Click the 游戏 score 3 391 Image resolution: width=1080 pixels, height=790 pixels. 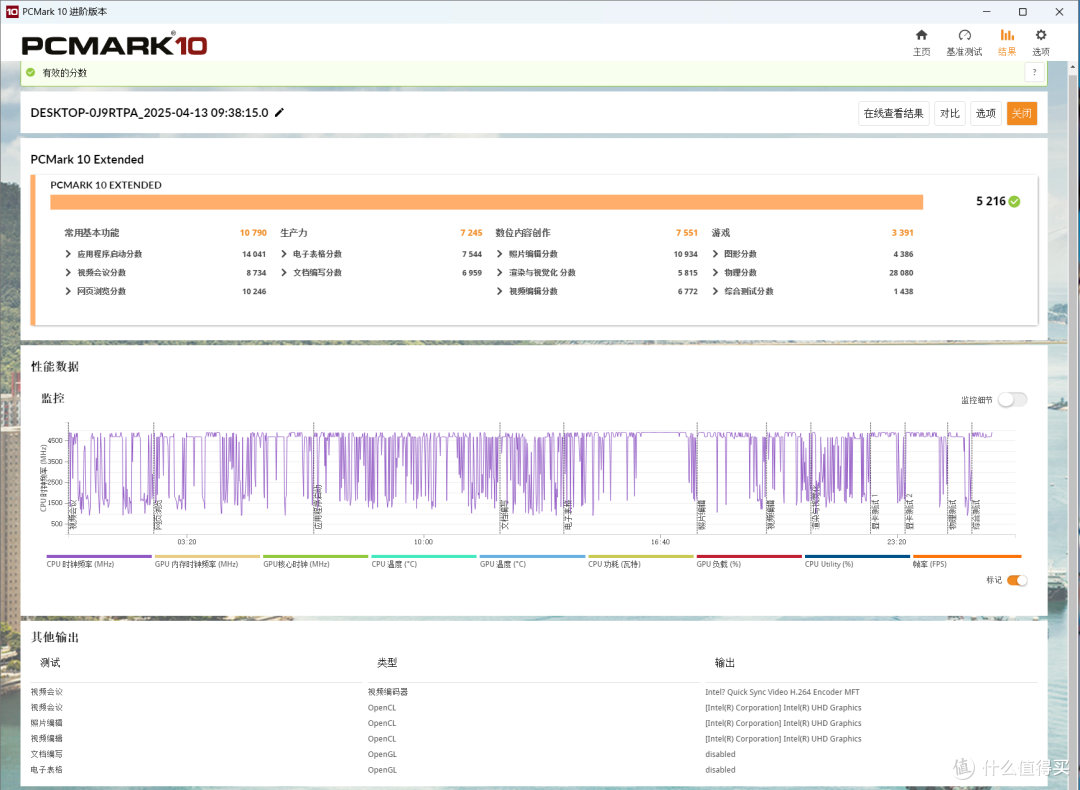tap(902, 233)
